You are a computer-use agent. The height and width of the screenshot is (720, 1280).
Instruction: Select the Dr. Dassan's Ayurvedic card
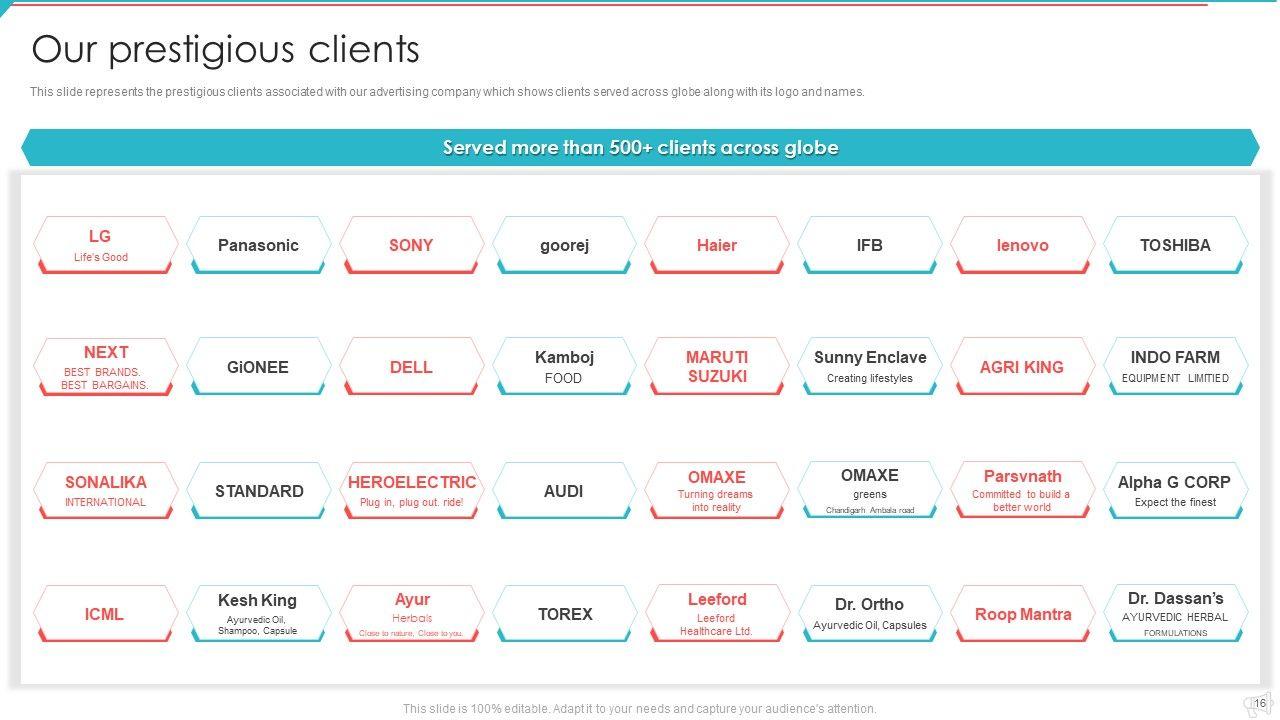[x=1175, y=614]
